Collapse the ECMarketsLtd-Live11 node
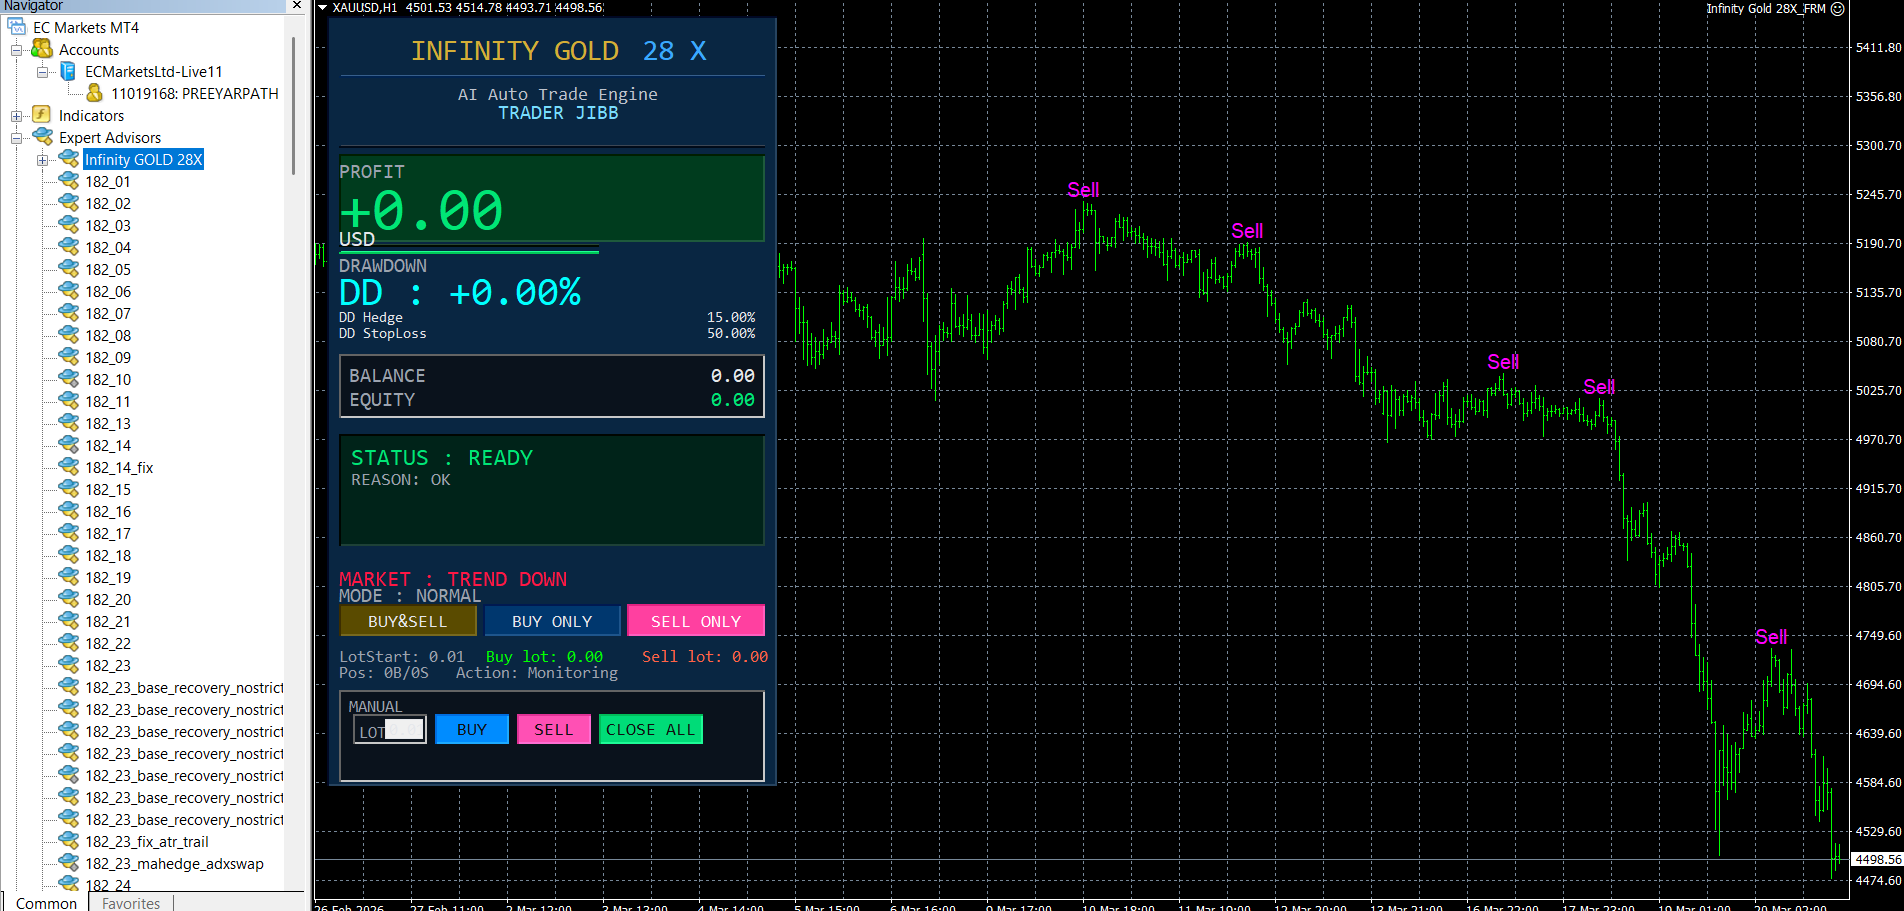The width and height of the screenshot is (1904, 911). [x=42, y=72]
